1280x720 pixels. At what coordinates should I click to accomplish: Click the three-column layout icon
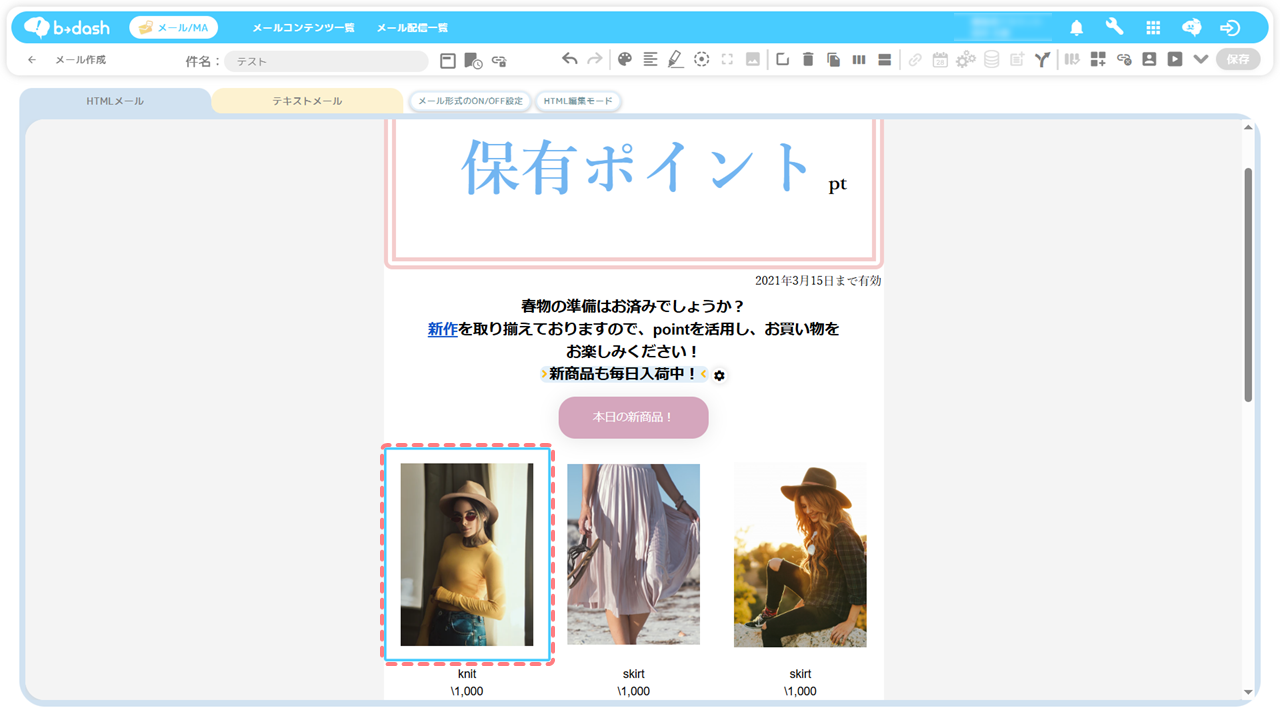click(x=859, y=60)
